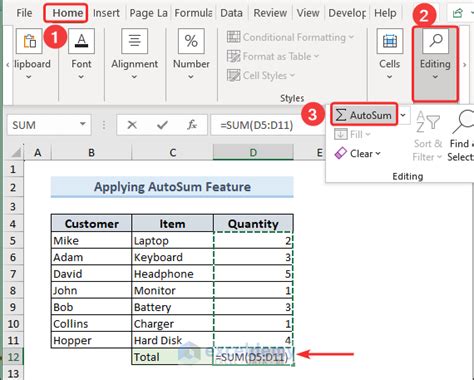Click the 'Hard Disk' item cell
474x380 pixels.
(x=172, y=340)
